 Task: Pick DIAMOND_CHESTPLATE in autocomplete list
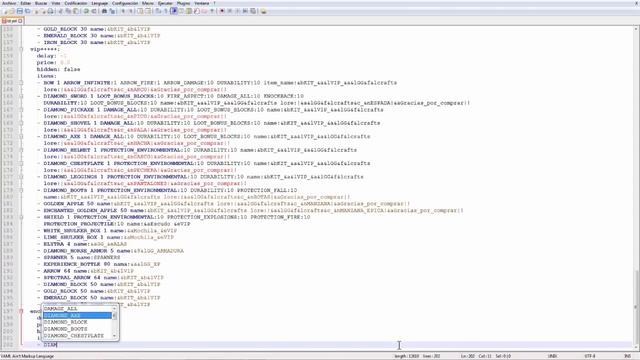(77, 336)
